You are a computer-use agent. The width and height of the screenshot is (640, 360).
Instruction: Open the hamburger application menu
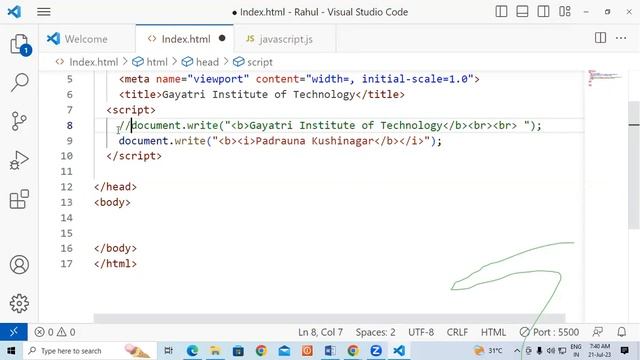pos(44,12)
